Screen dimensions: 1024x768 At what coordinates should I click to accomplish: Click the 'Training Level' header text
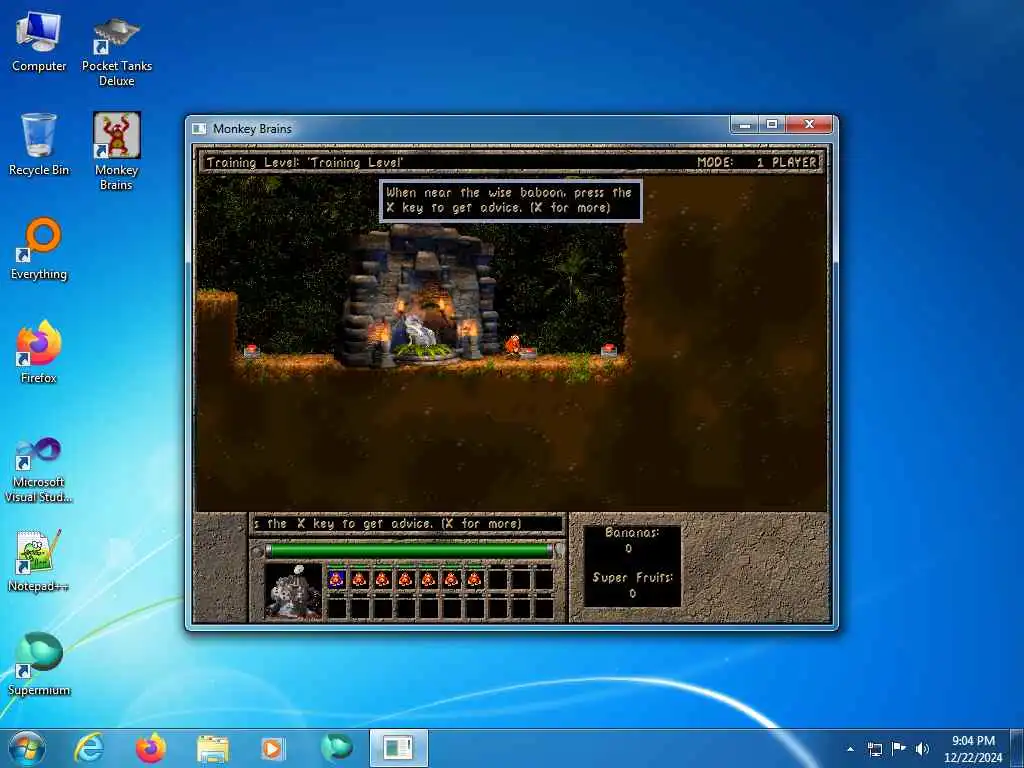point(305,162)
